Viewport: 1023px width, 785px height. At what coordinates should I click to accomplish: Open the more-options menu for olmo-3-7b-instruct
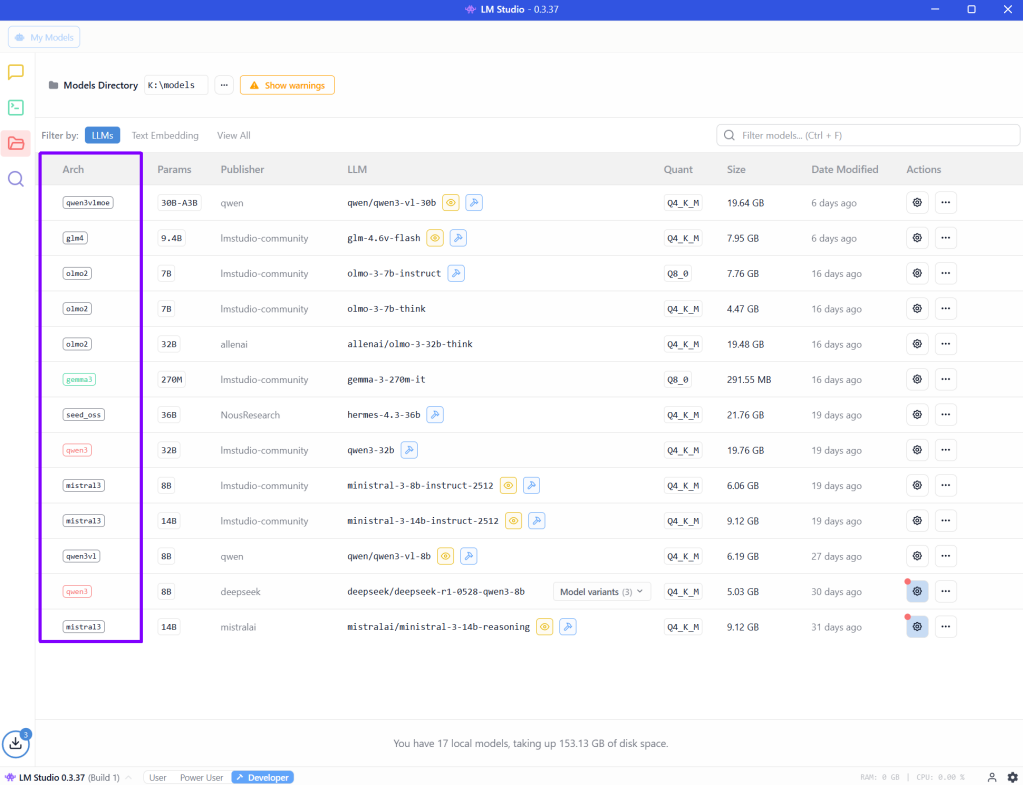[x=945, y=273]
